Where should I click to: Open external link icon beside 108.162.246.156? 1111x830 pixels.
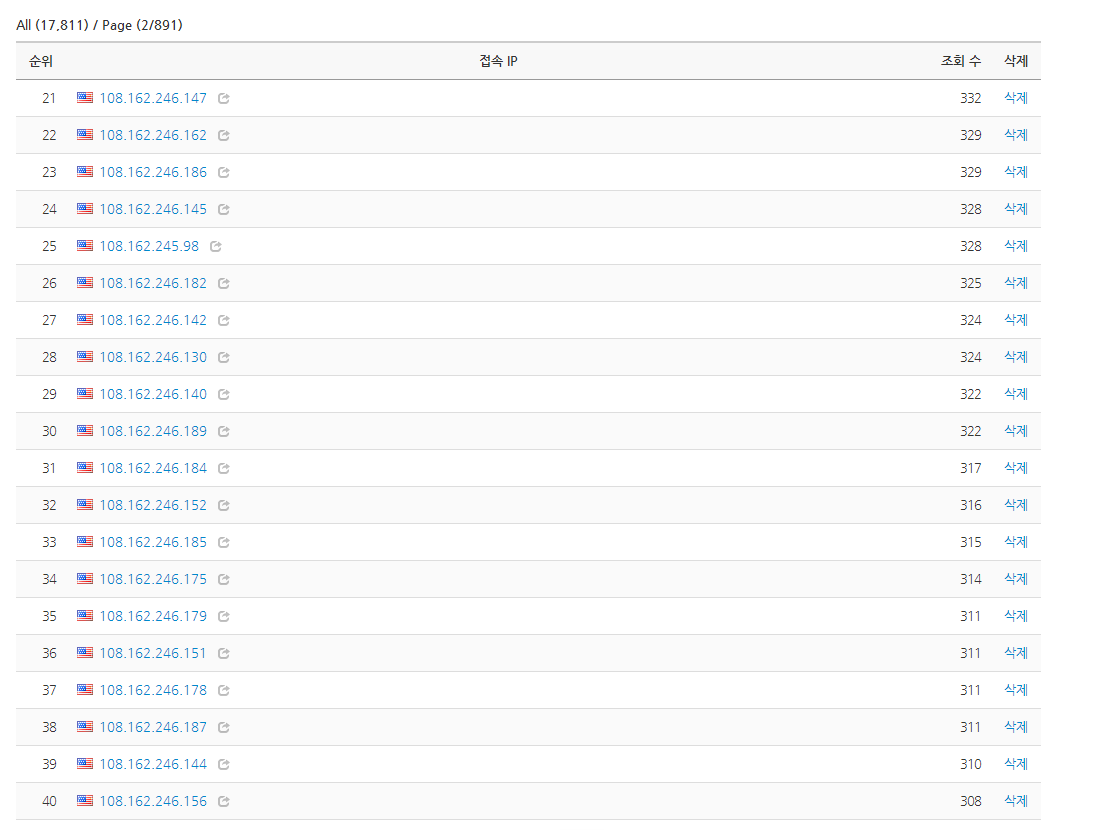[224, 802]
